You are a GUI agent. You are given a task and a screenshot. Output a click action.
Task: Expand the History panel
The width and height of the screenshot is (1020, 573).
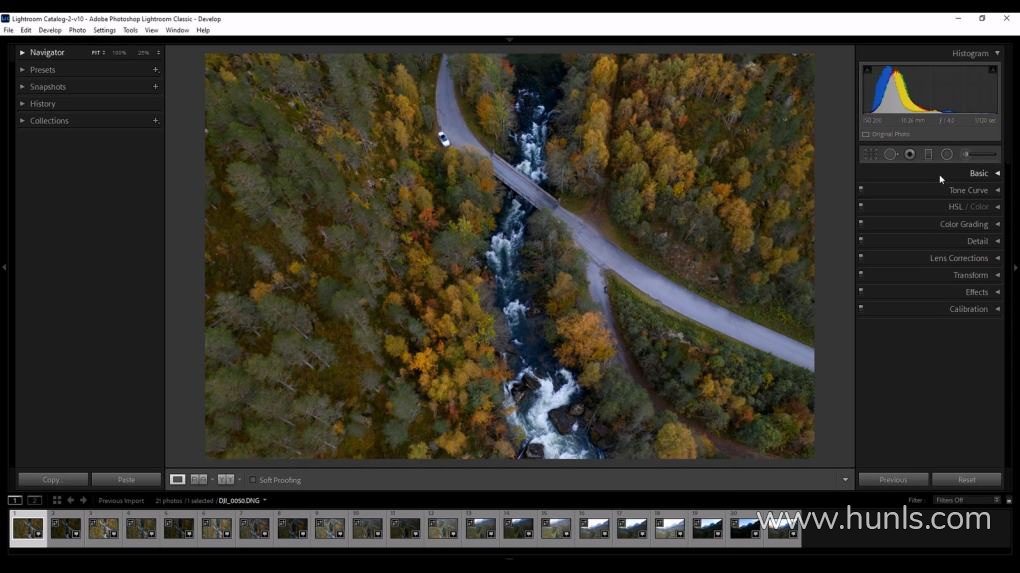pyautogui.click(x=22, y=103)
